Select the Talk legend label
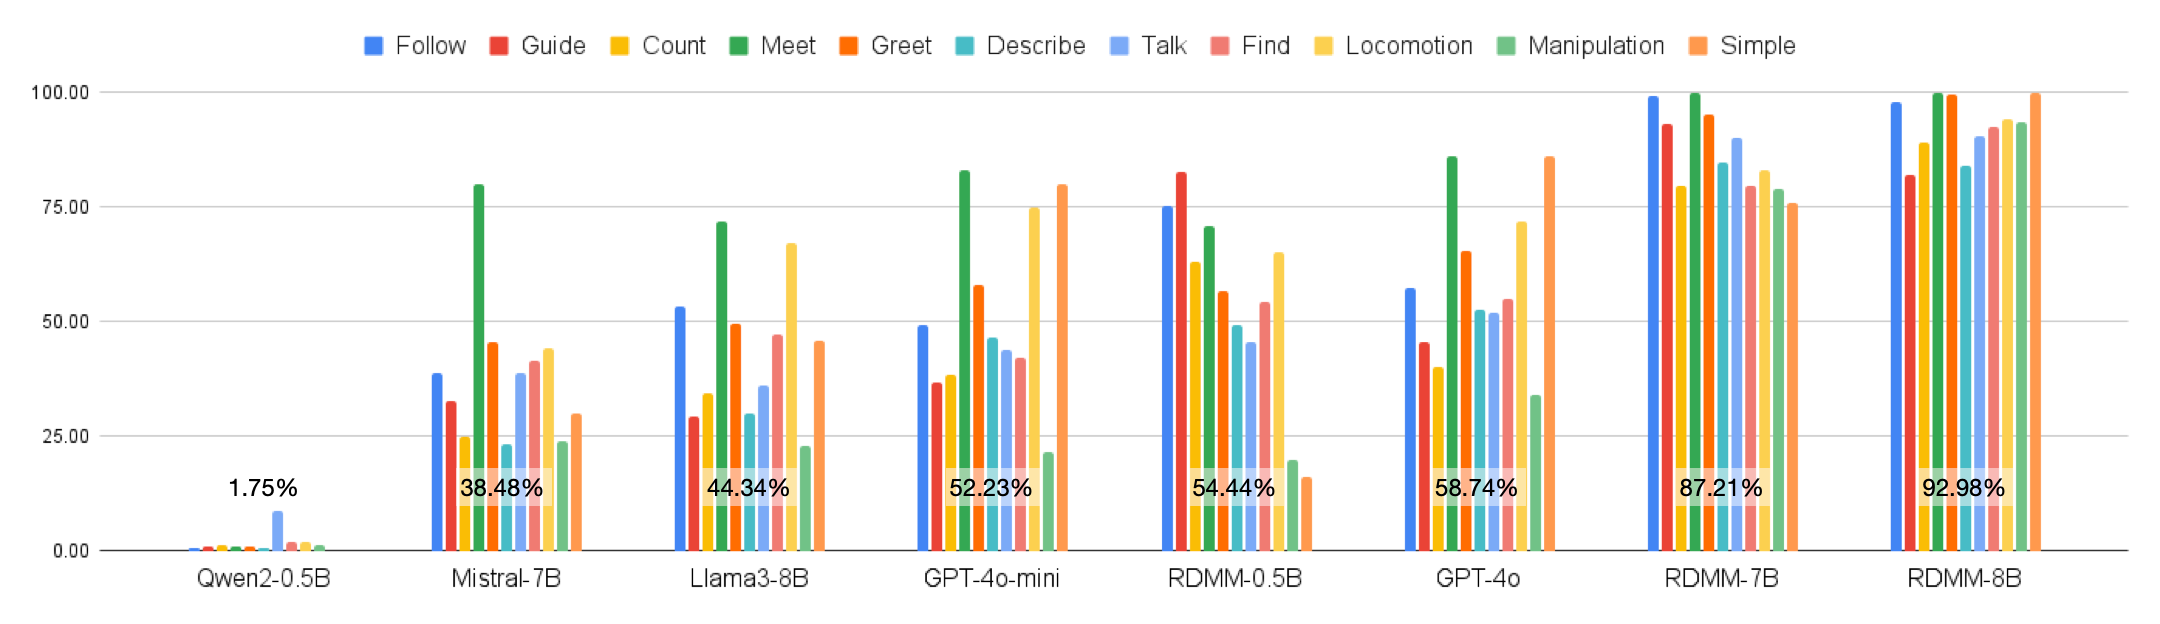Viewport: 2160px width, 624px height. click(x=1164, y=46)
